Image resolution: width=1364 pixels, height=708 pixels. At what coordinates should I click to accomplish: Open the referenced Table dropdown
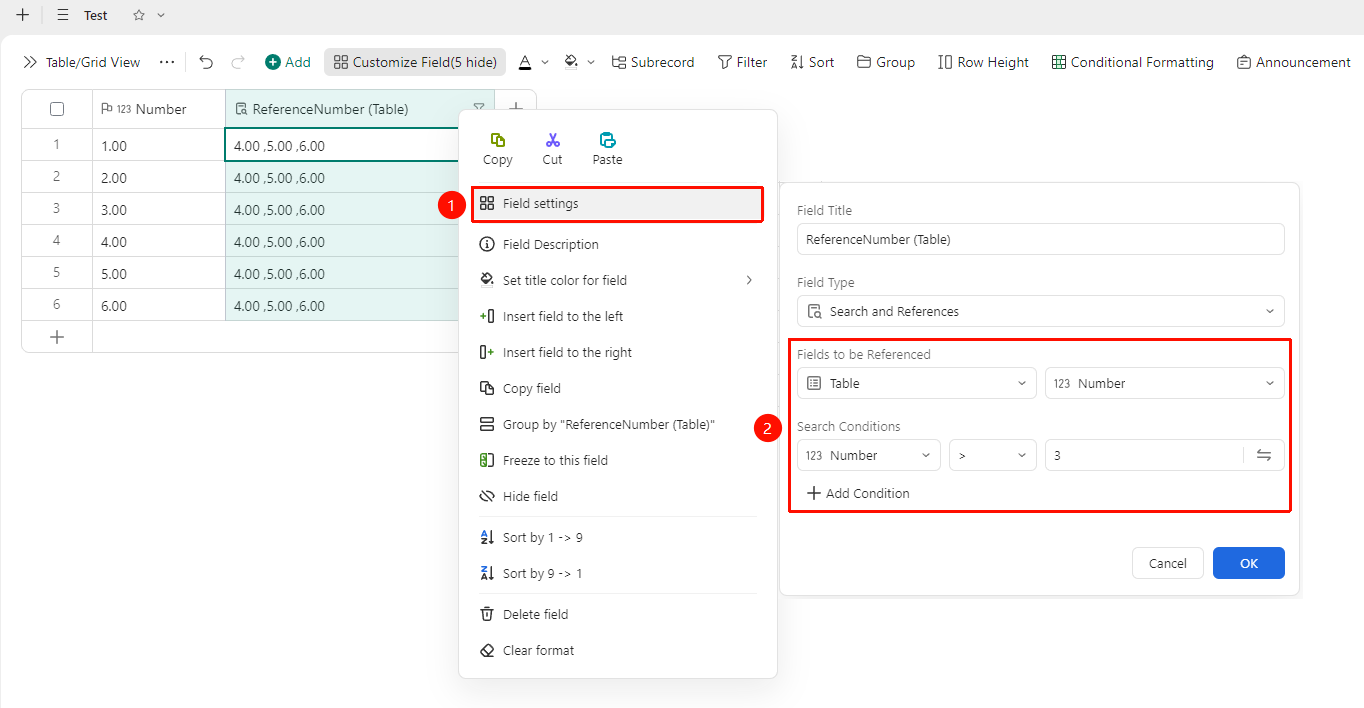(917, 383)
